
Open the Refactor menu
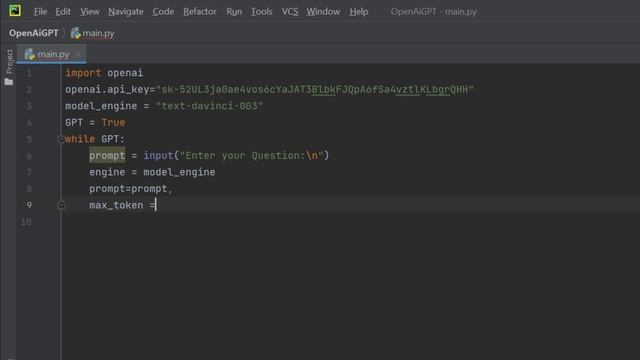pyautogui.click(x=200, y=11)
